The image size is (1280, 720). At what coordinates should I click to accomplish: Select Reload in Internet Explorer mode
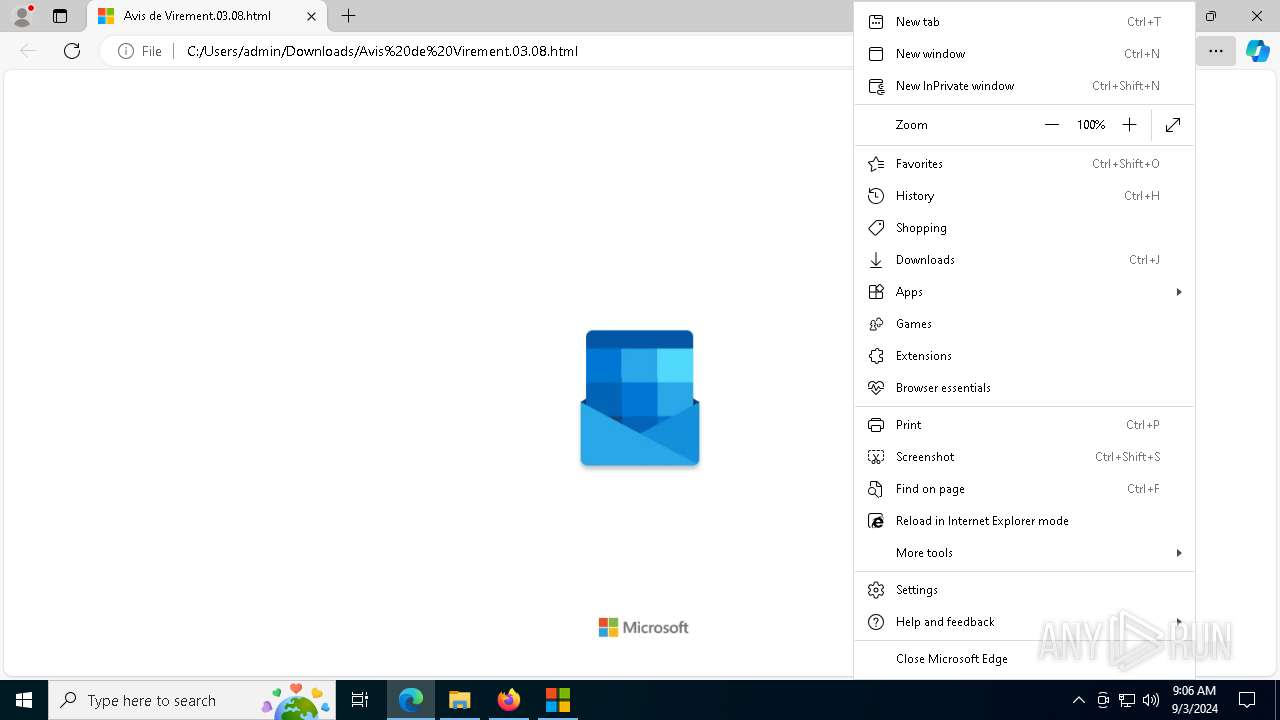coord(1024,521)
